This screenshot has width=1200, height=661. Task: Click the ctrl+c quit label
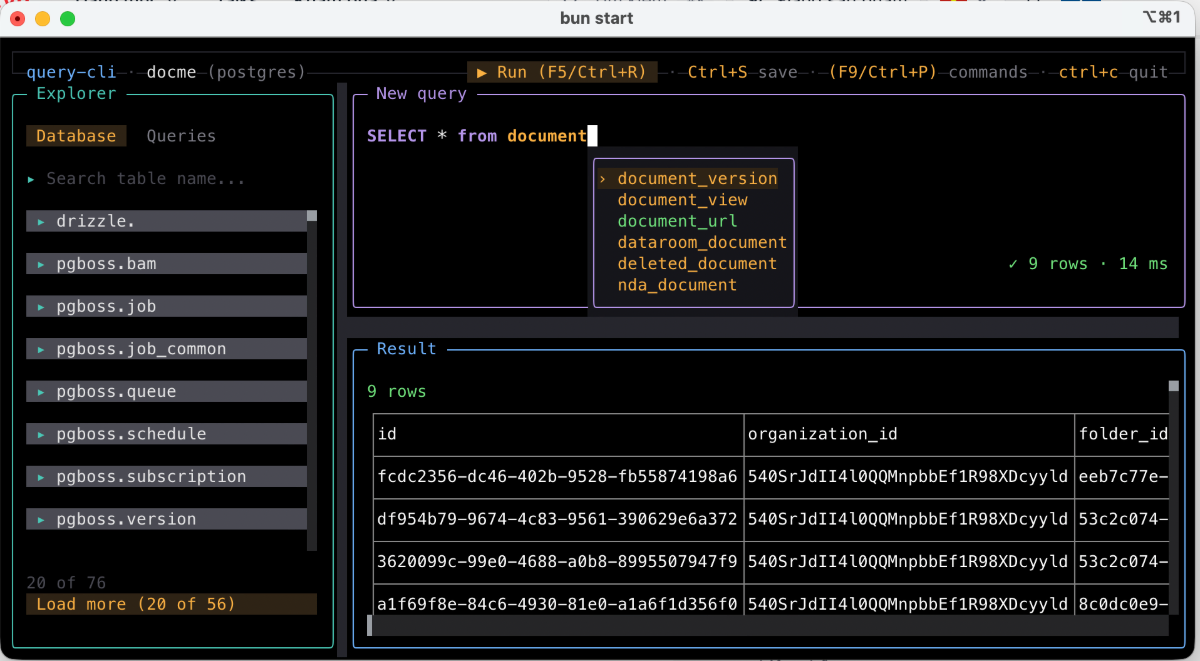click(x=1114, y=72)
